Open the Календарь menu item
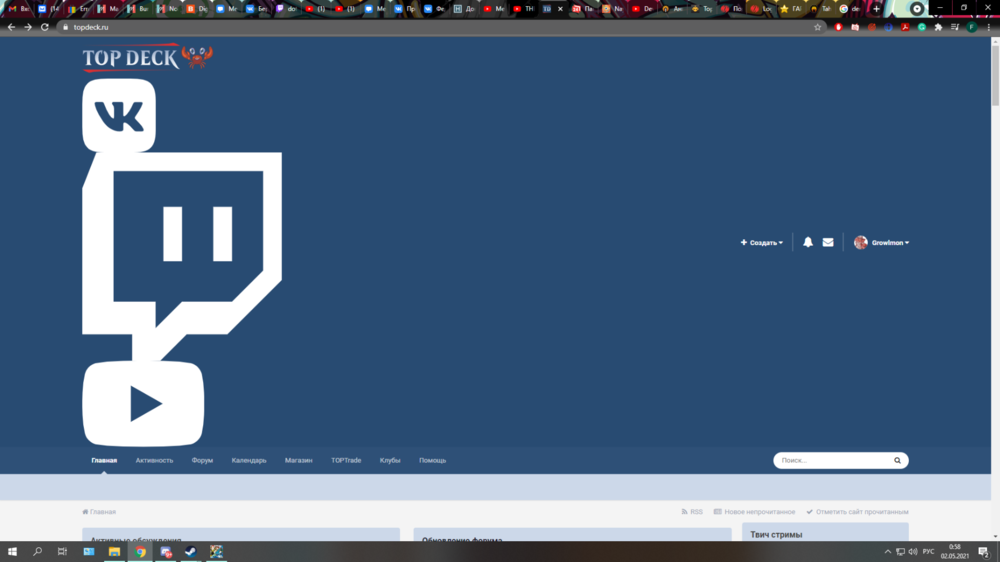Screen dimensions: 1000x562 pyautogui.click(x=249, y=461)
